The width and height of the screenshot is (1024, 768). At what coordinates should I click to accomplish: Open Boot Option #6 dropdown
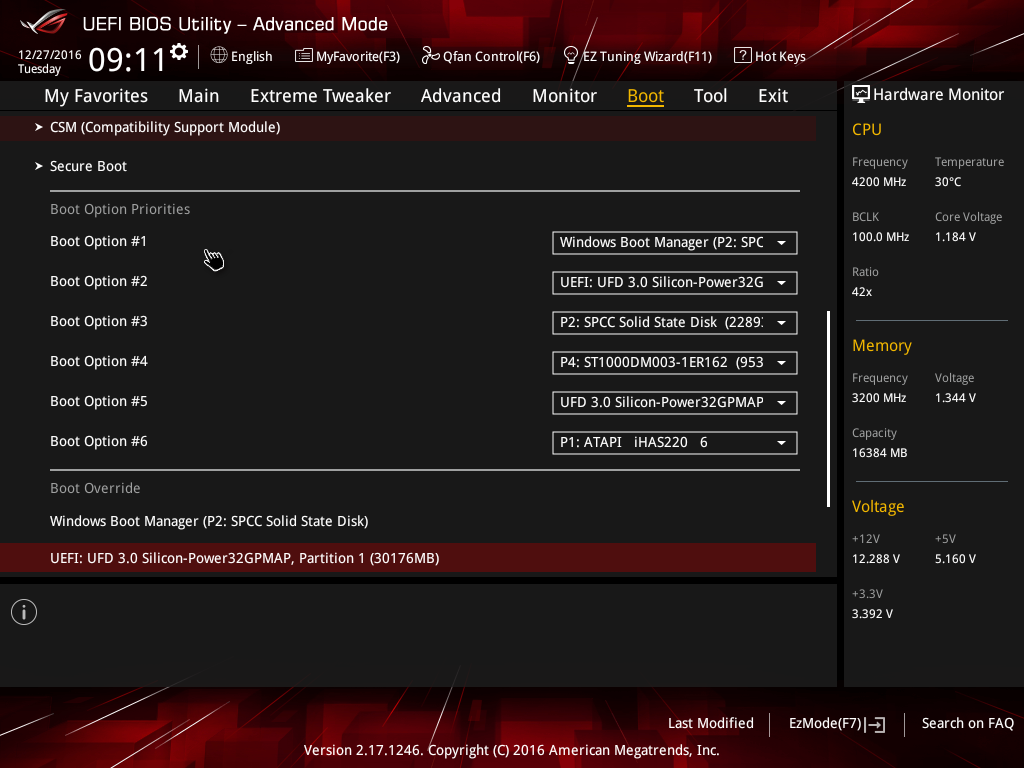click(x=675, y=443)
